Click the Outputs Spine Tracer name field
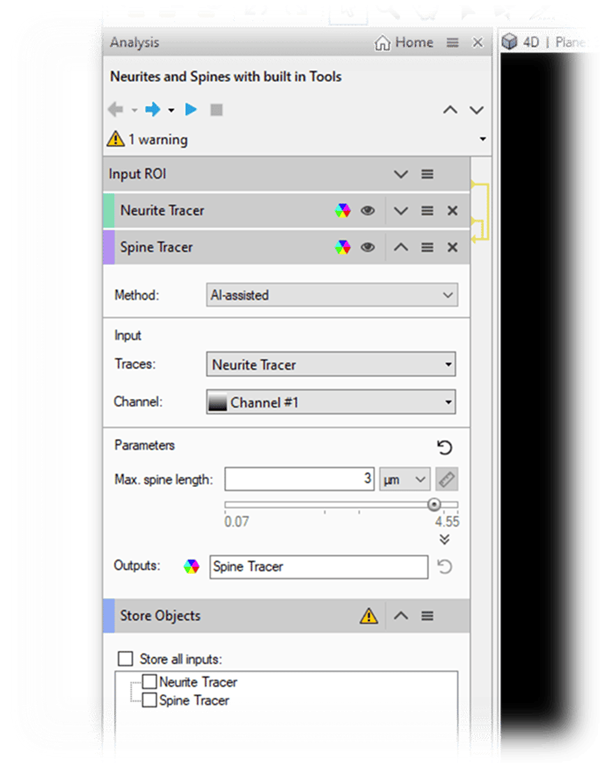605x768 pixels. (319, 567)
